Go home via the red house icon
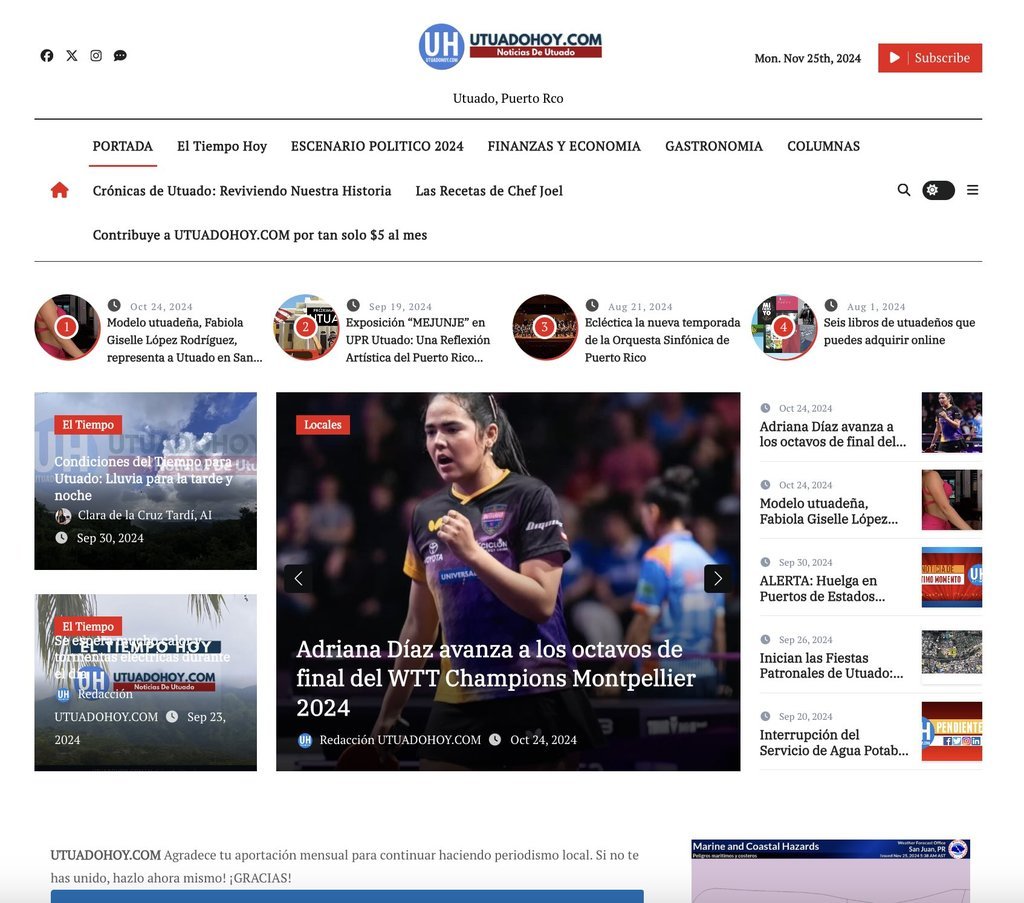Screen dimensions: 1024x903 tap(60, 190)
